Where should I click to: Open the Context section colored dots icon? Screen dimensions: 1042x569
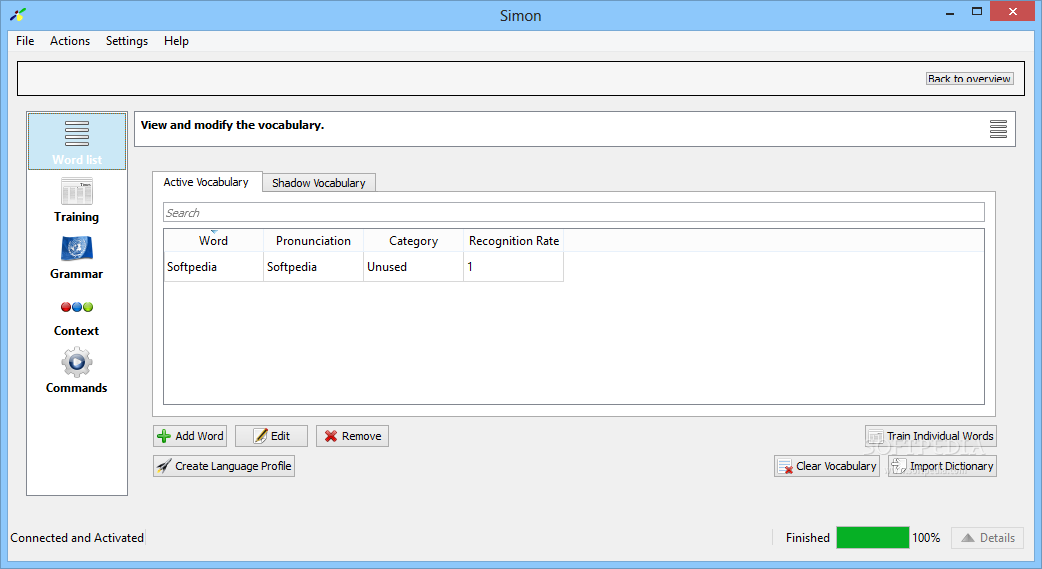[x=76, y=307]
